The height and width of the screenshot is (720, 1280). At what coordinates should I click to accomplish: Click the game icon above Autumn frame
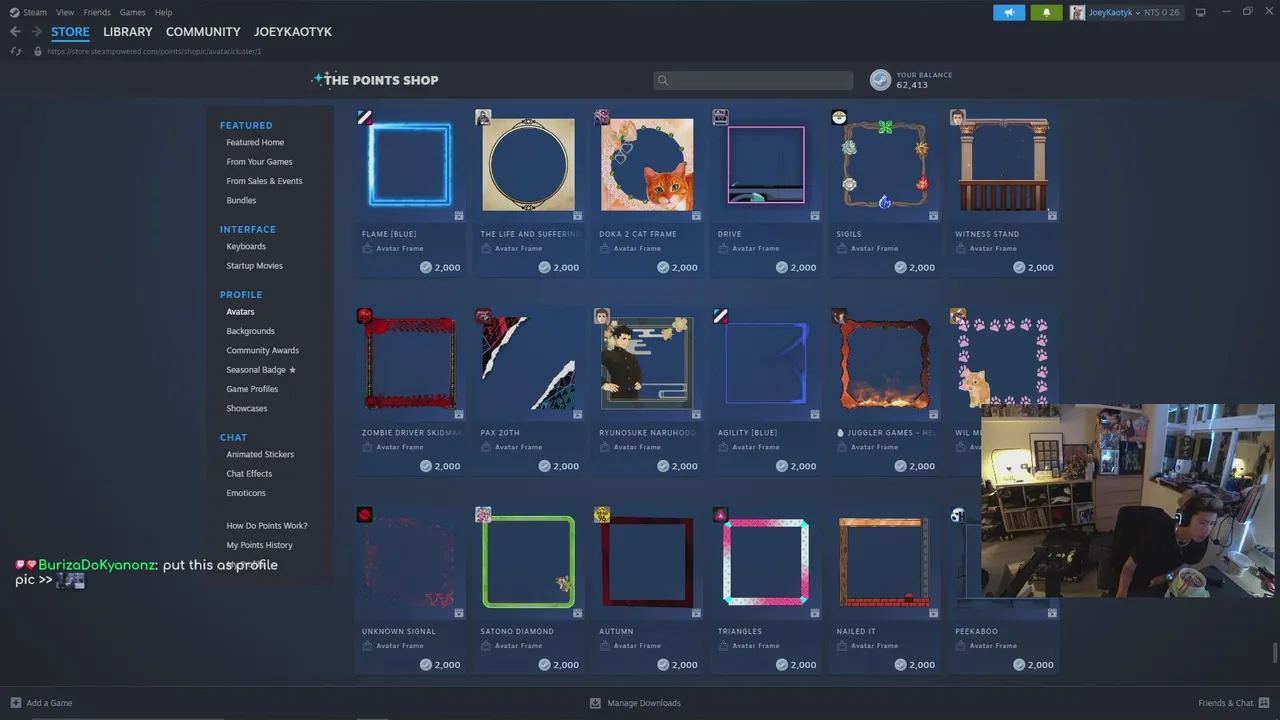tap(602, 515)
